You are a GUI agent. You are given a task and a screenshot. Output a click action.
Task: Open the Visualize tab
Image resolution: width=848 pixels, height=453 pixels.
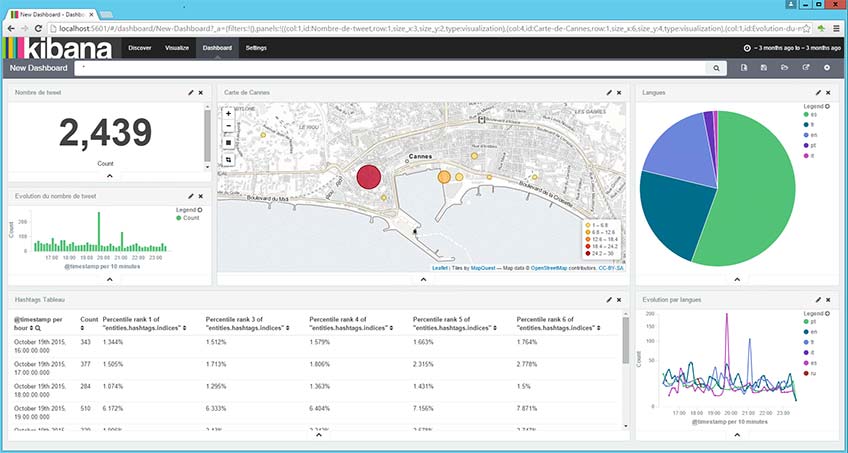(x=177, y=48)
